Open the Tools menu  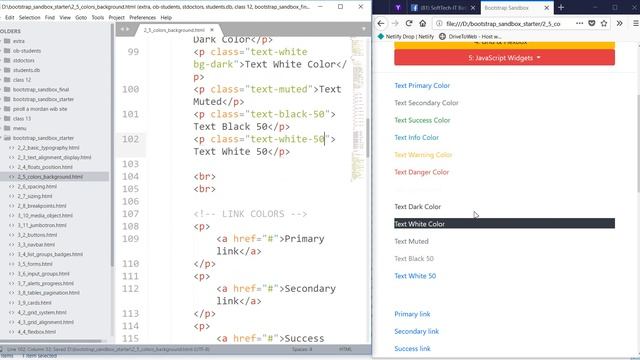pos(98,18)
